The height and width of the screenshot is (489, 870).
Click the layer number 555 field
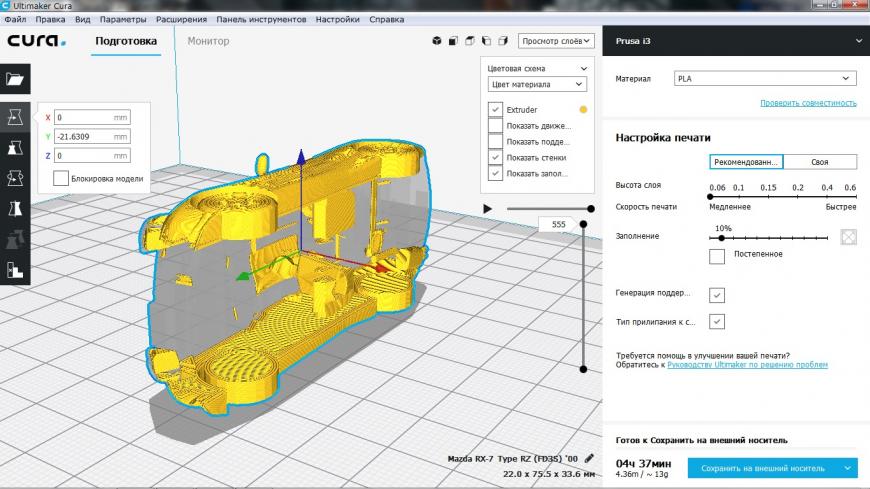click(558, 224)
